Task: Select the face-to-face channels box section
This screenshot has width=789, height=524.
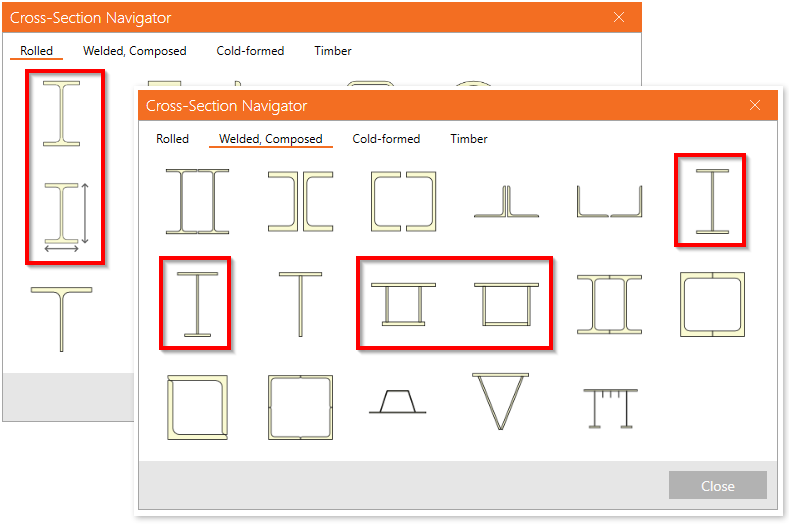Action: point(404,201)
